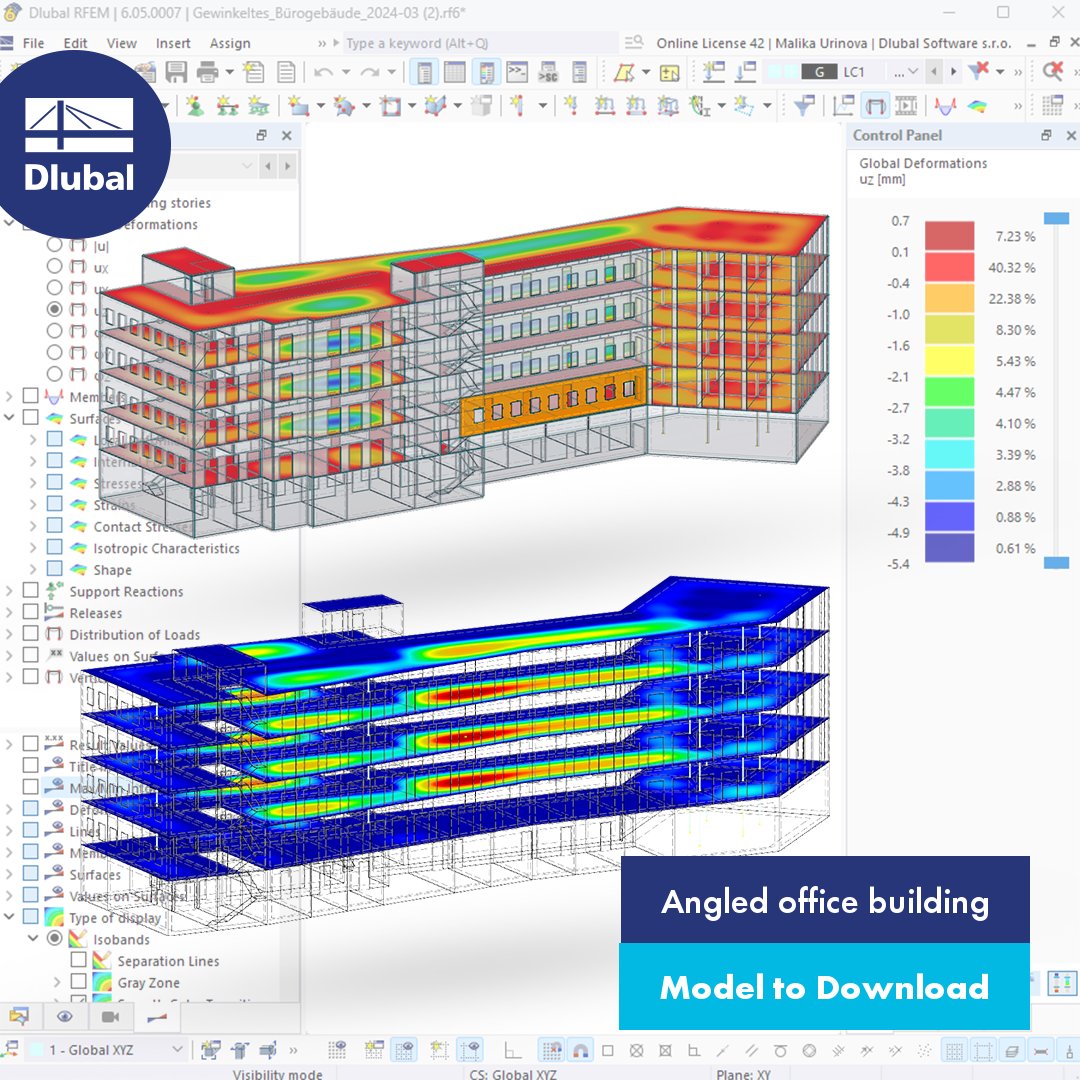
Task: Expand the Isotropic Characteristics node
Action: coord(33,548)
